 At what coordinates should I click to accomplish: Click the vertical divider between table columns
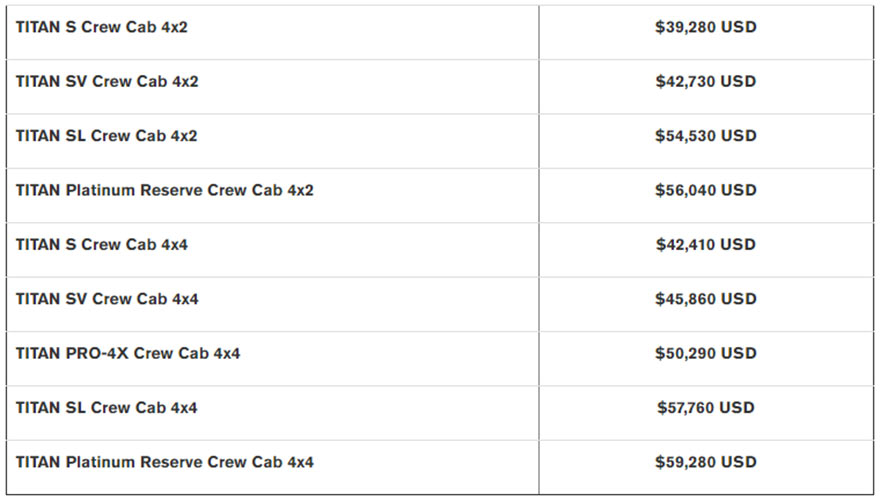[x=539, y=250]
